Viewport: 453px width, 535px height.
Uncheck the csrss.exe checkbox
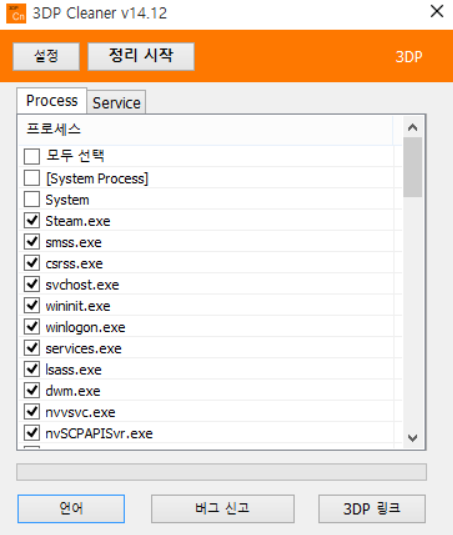click(x=32, y=263)
